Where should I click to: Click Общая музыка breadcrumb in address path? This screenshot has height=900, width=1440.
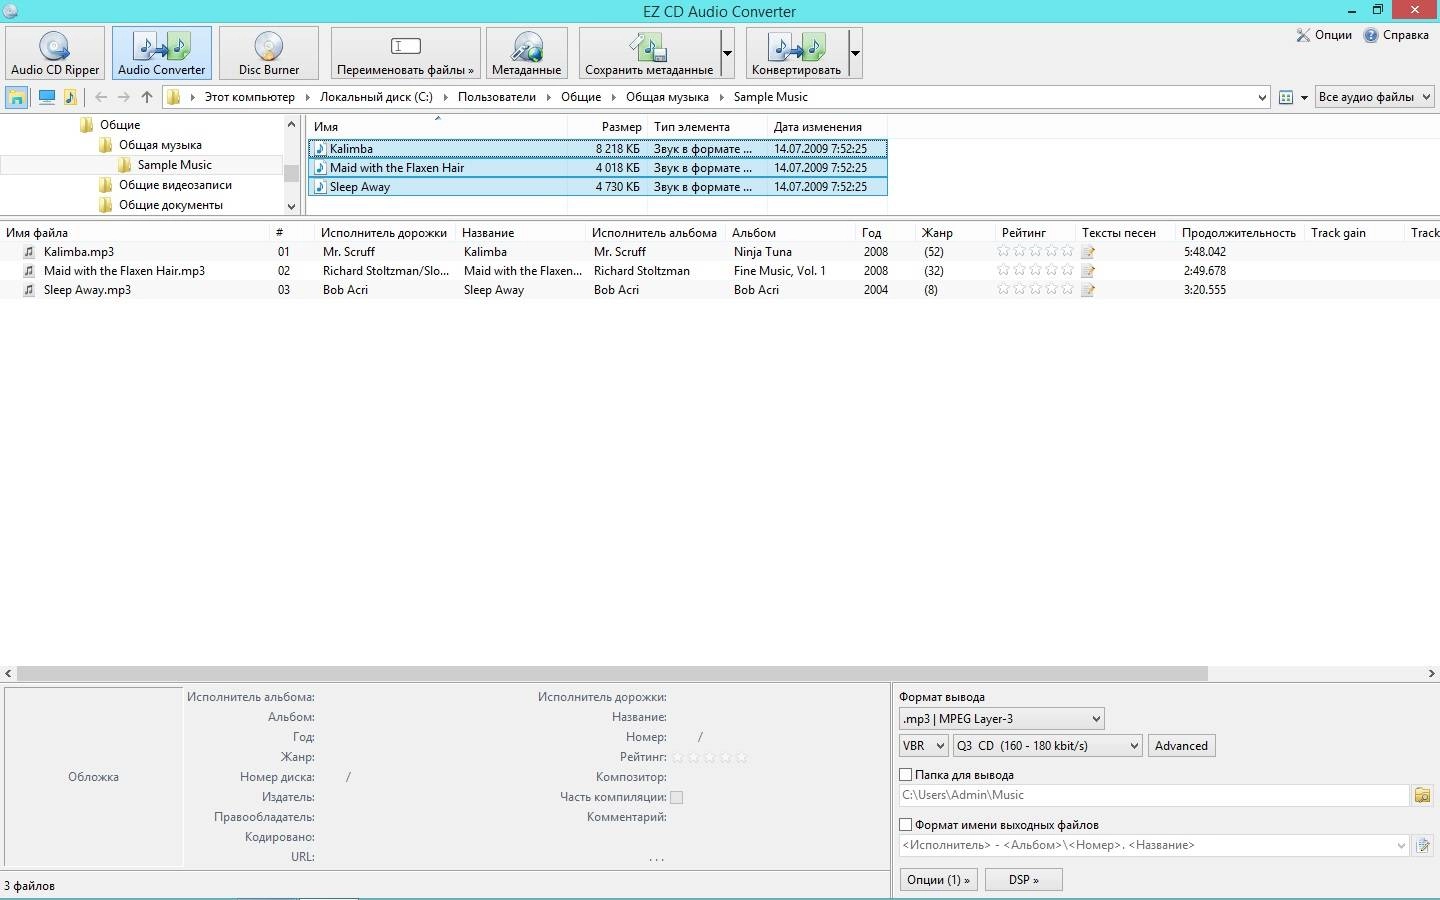point(667,97)
